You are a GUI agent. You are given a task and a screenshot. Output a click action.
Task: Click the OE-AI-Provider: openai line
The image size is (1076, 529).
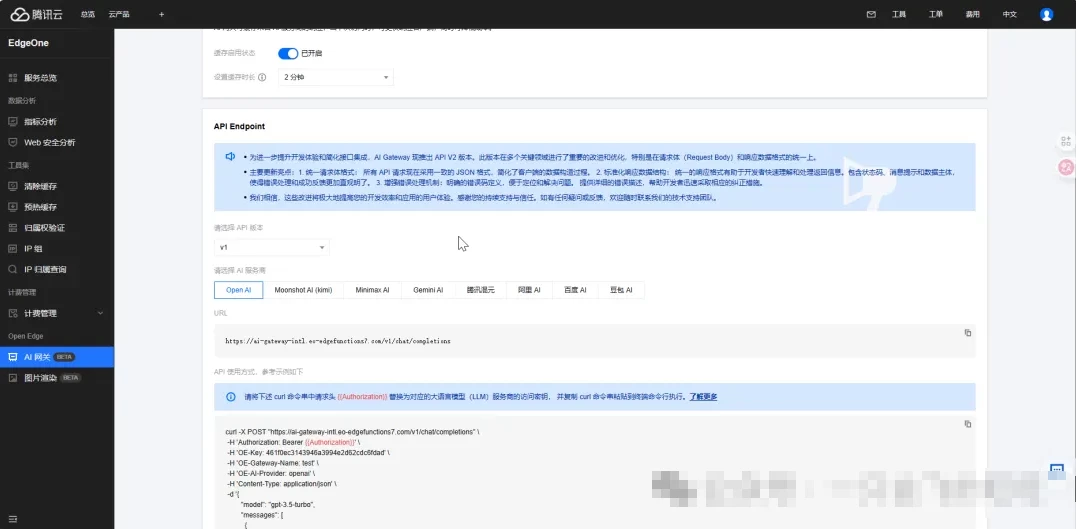coord(271,473)
